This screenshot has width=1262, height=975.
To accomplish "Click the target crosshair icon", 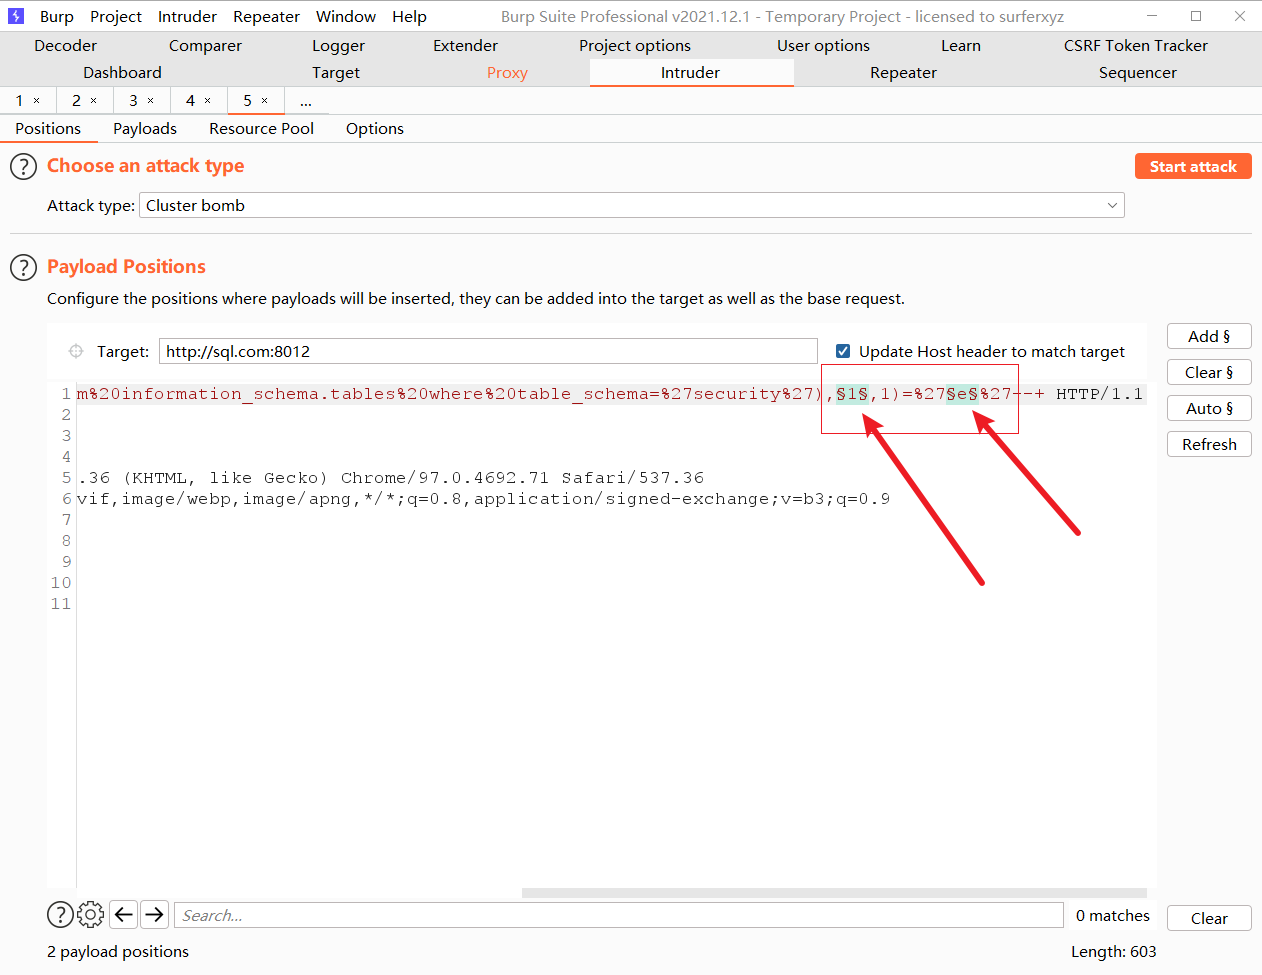I will [x=76, y=351].
